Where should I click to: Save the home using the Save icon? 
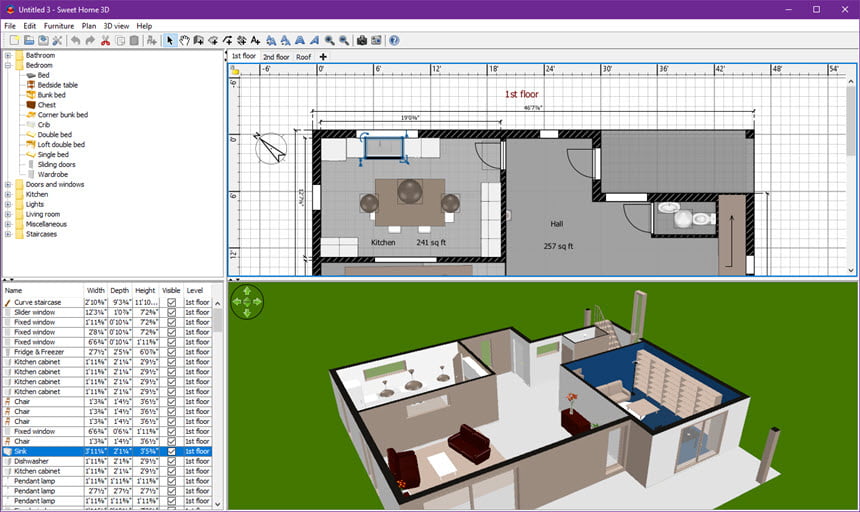[43, 40]
